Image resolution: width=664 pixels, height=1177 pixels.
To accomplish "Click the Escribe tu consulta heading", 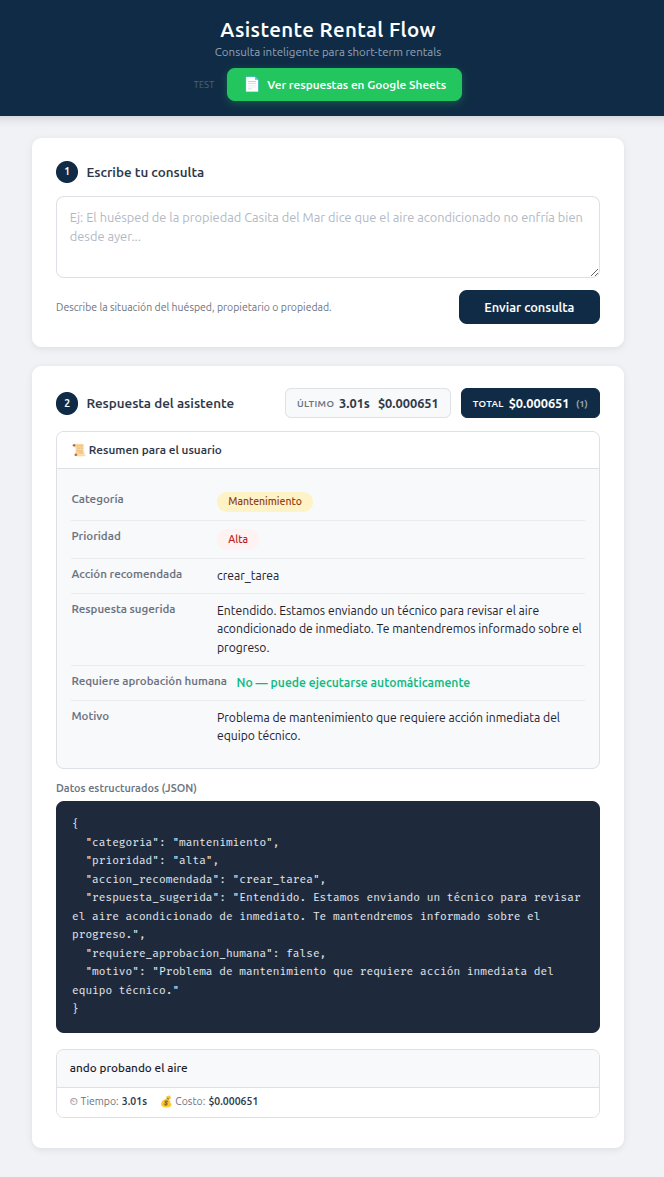I will pyautogui.click(x=145, y=172).
